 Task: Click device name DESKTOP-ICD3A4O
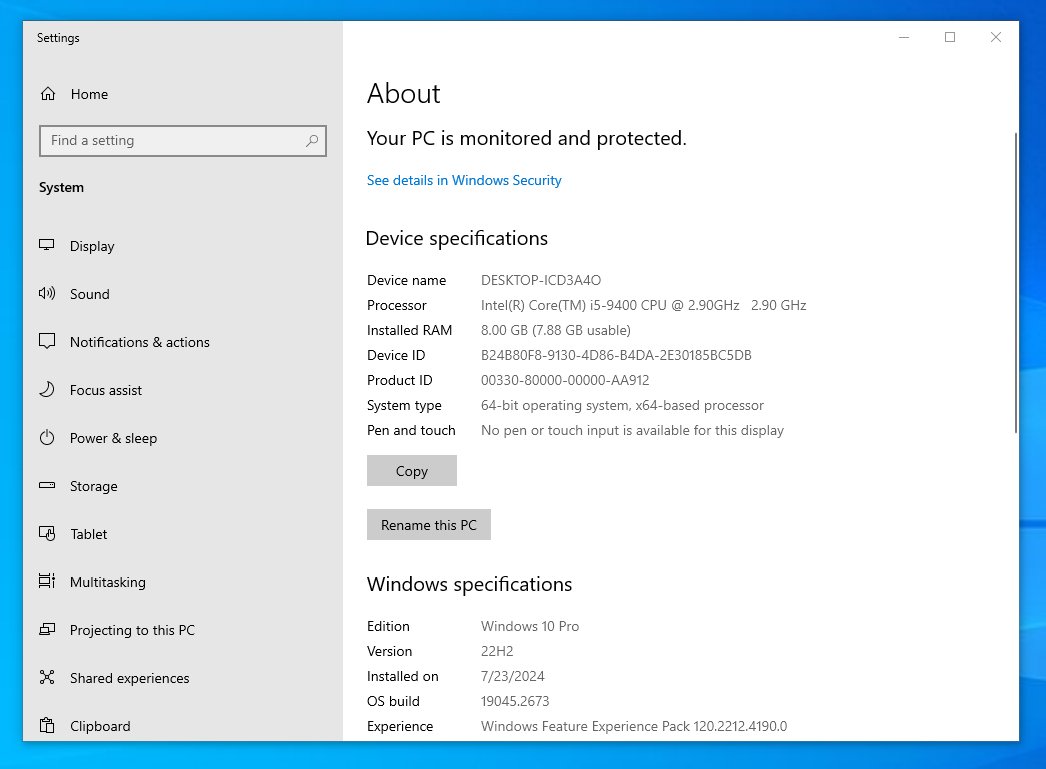point(541,280)
